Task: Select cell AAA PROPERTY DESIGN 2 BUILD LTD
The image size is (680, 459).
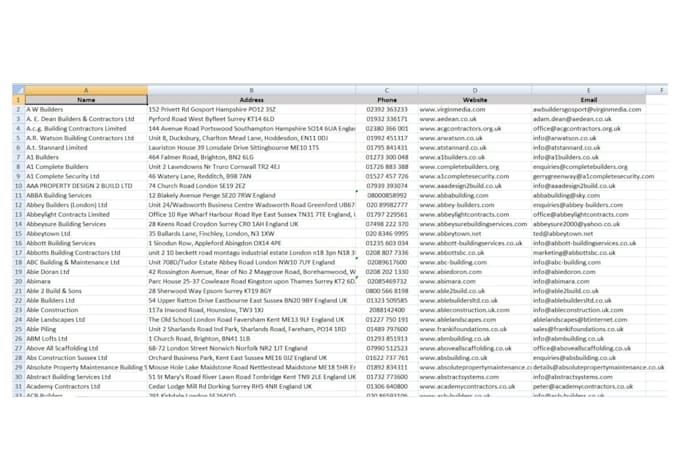Action: point(86,186)
